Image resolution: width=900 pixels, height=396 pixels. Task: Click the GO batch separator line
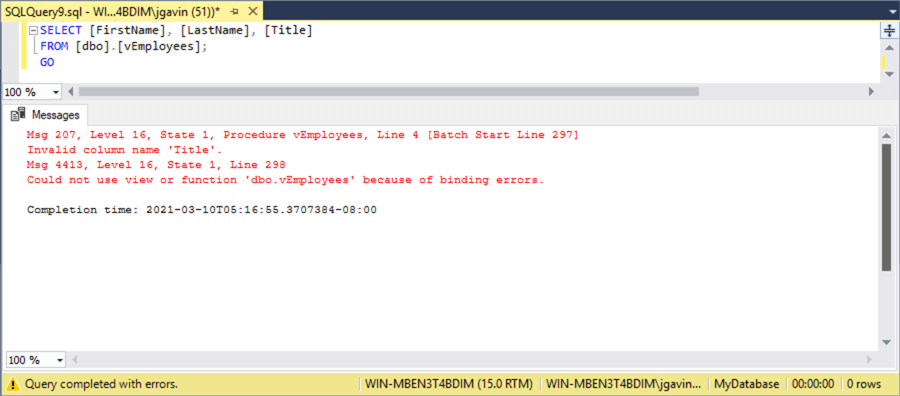(x=47, y=62)
